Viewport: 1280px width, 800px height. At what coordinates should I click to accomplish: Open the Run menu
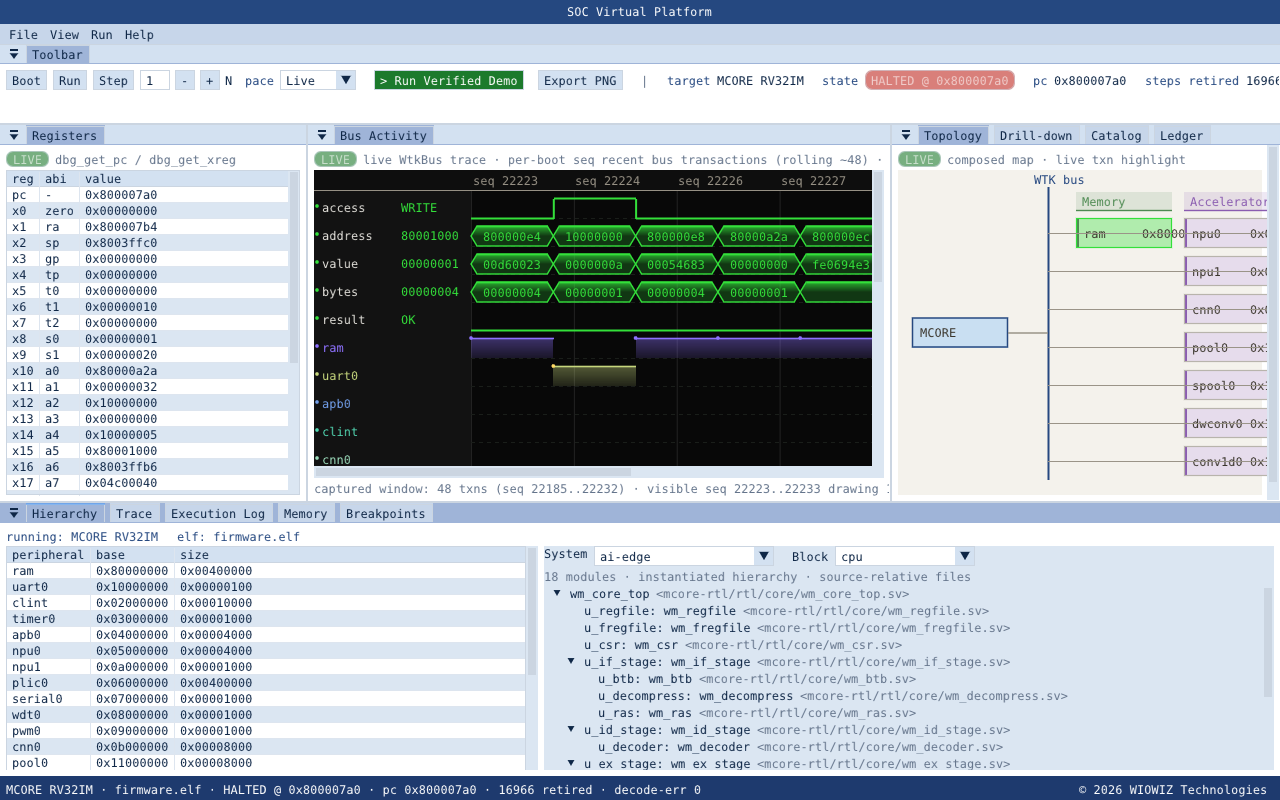(x=101, y=35)
